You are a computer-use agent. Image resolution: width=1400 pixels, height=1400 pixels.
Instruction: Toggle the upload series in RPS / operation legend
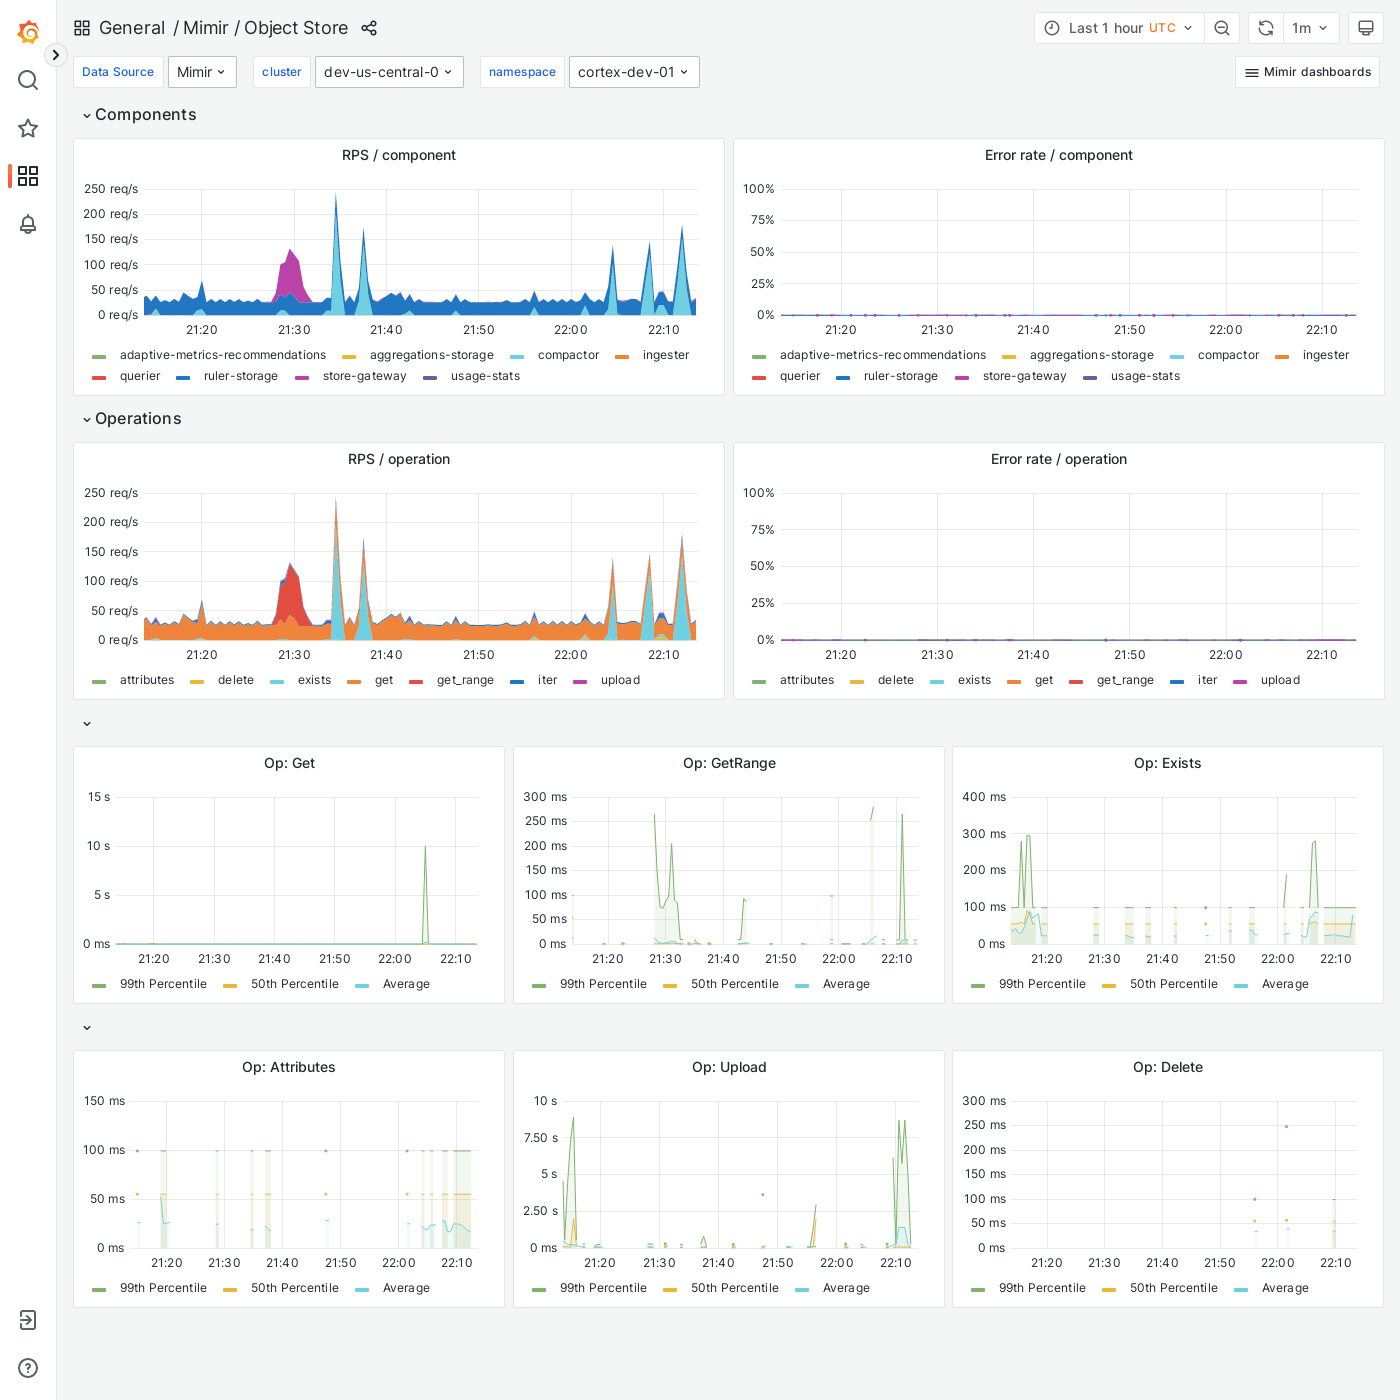click(620, 680)
